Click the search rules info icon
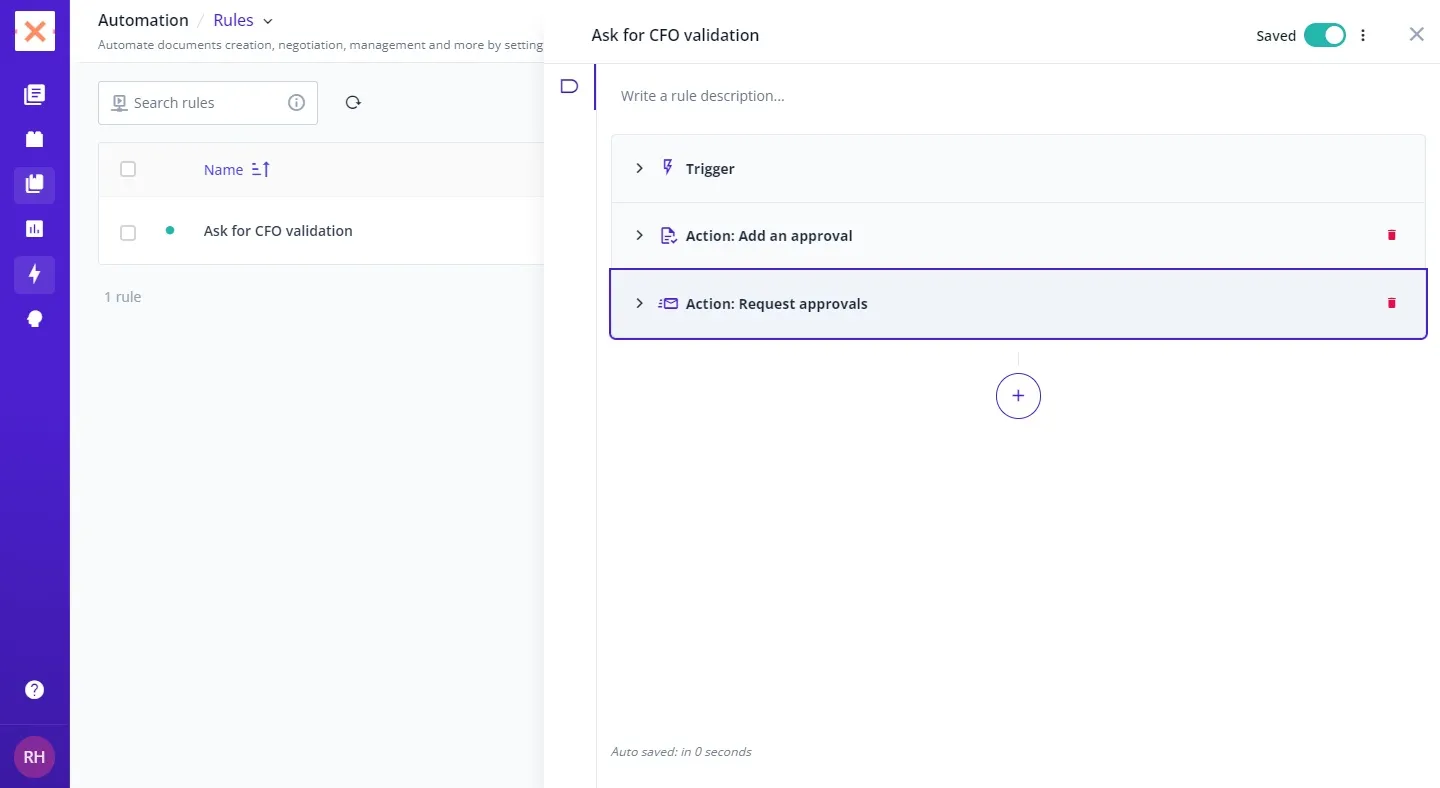The width and height of the screenshot is (1440, 788). [x=296, y=102]
